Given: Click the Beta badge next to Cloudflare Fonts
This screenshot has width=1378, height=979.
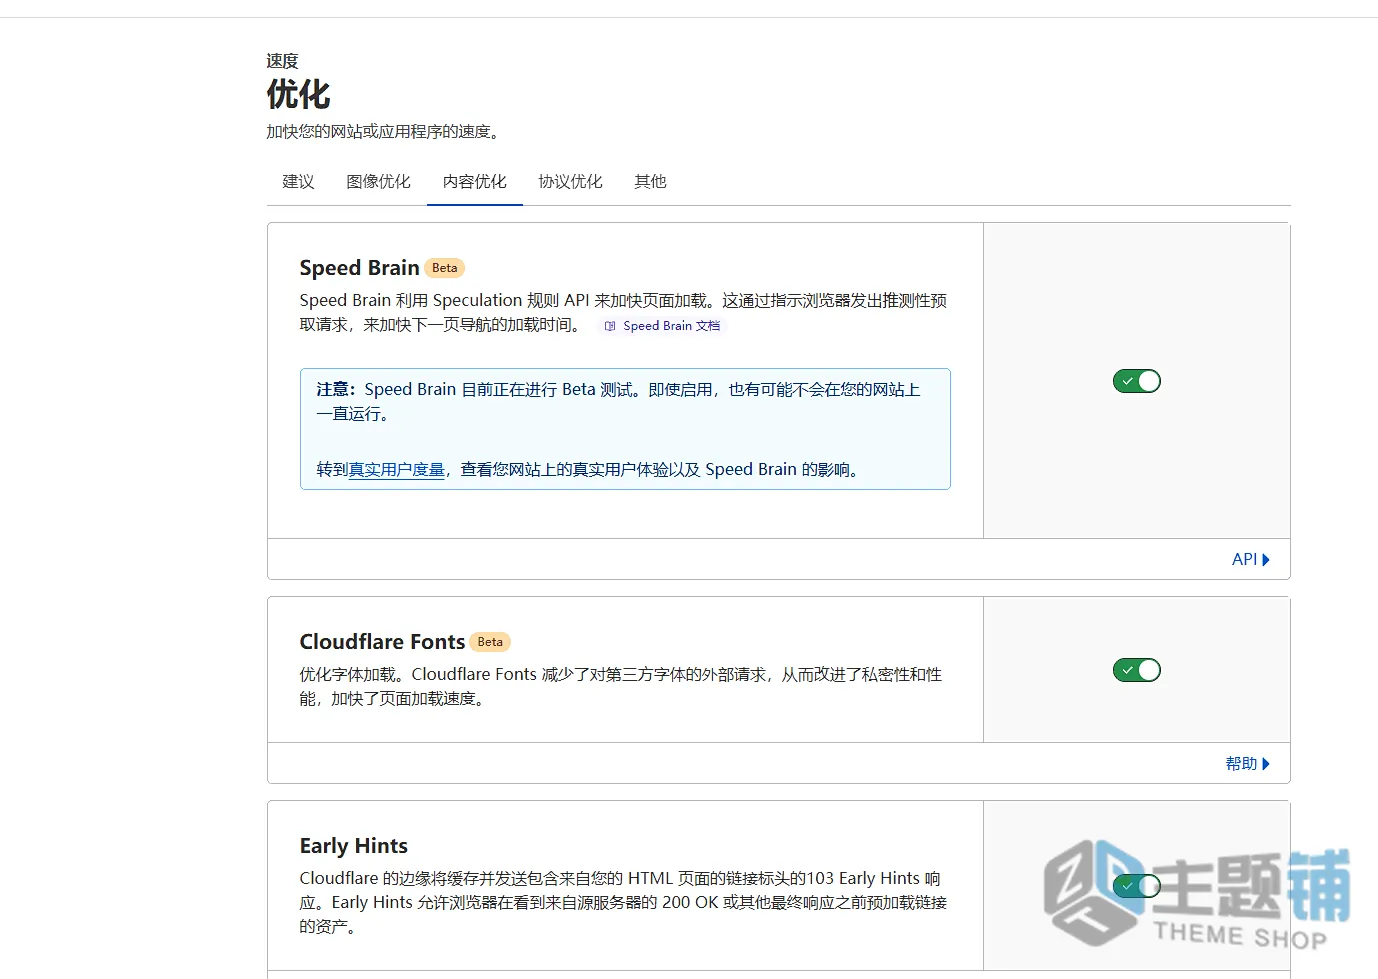Looking at the screenshot, I should [x=490, y=642].
